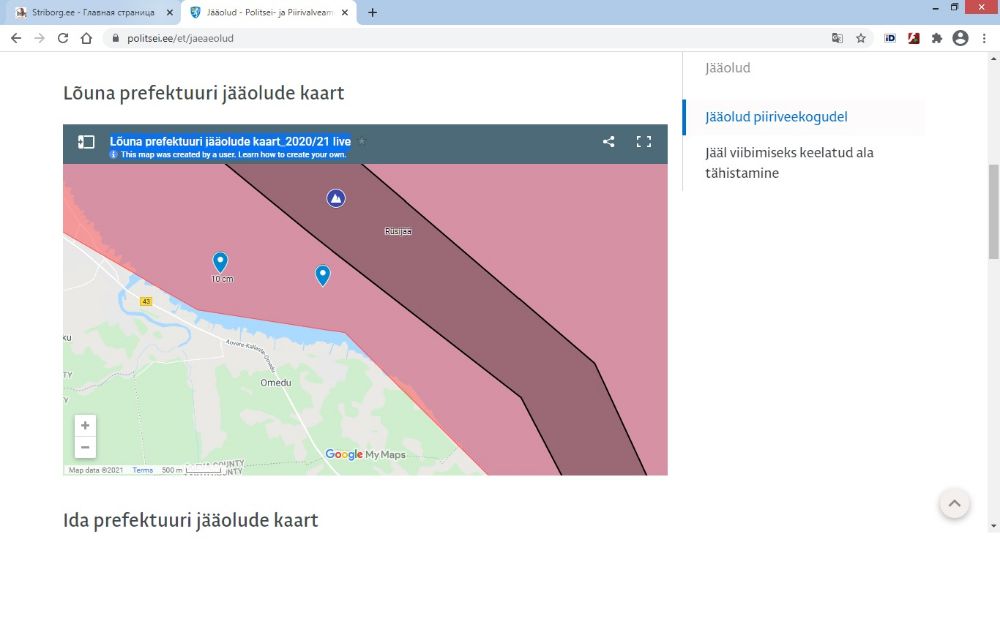1000x624 pixels.
Task: Star the Lõuna prefektuuri map
Action: (362, 142)
